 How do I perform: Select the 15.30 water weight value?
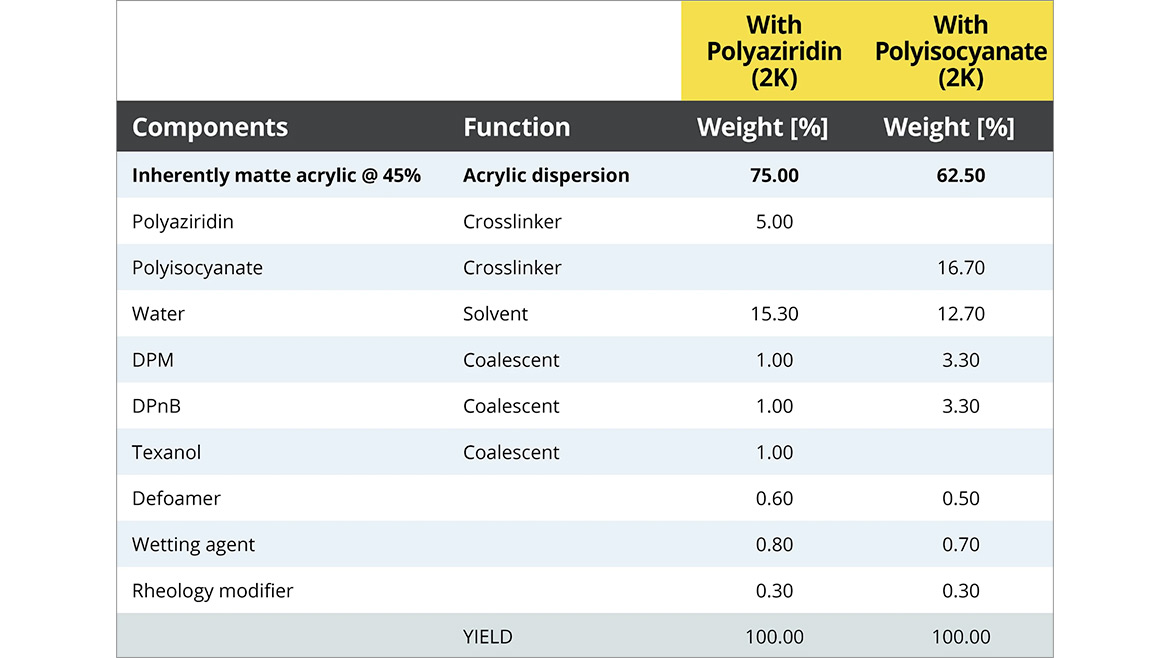point(774,314)
